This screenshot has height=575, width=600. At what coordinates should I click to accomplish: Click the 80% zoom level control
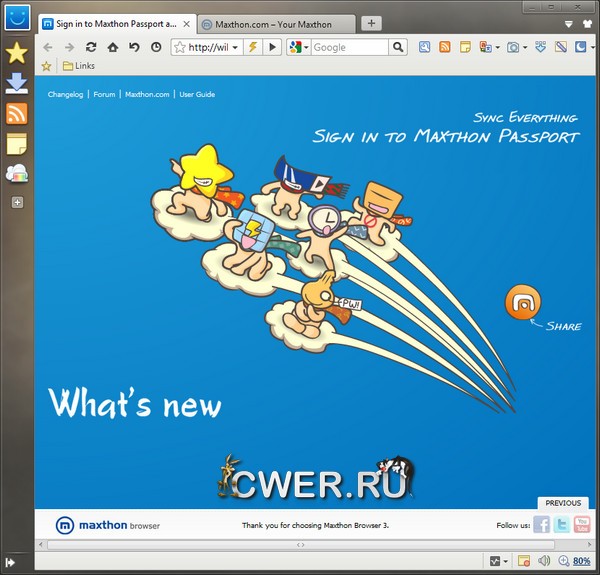[580, 561]
